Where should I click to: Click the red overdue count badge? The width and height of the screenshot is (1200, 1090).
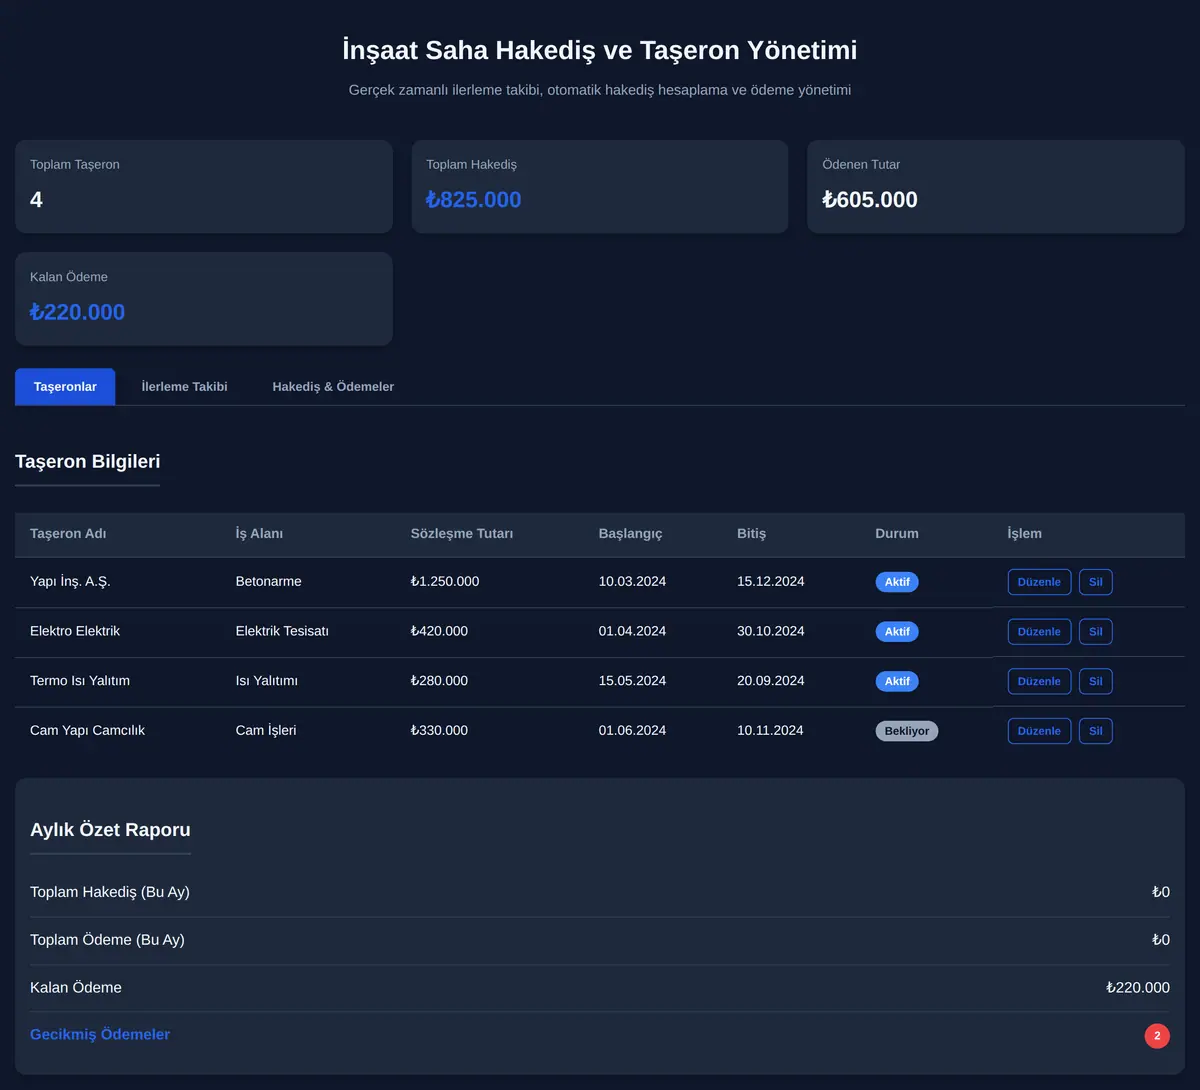pos(1157,1036)
